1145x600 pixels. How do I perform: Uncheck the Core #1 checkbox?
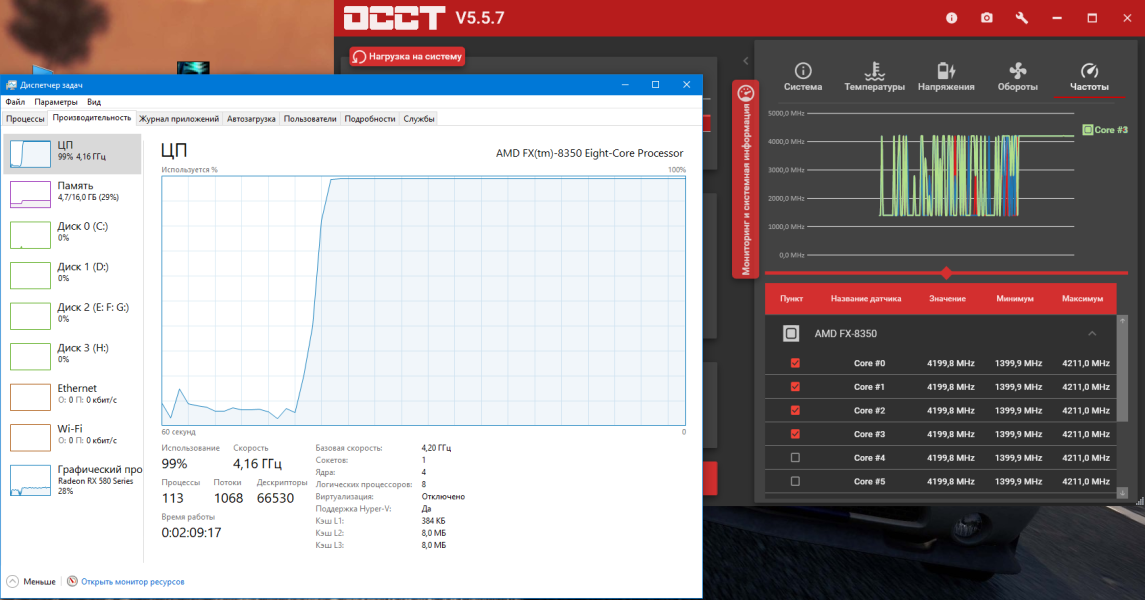pos(795,387)
